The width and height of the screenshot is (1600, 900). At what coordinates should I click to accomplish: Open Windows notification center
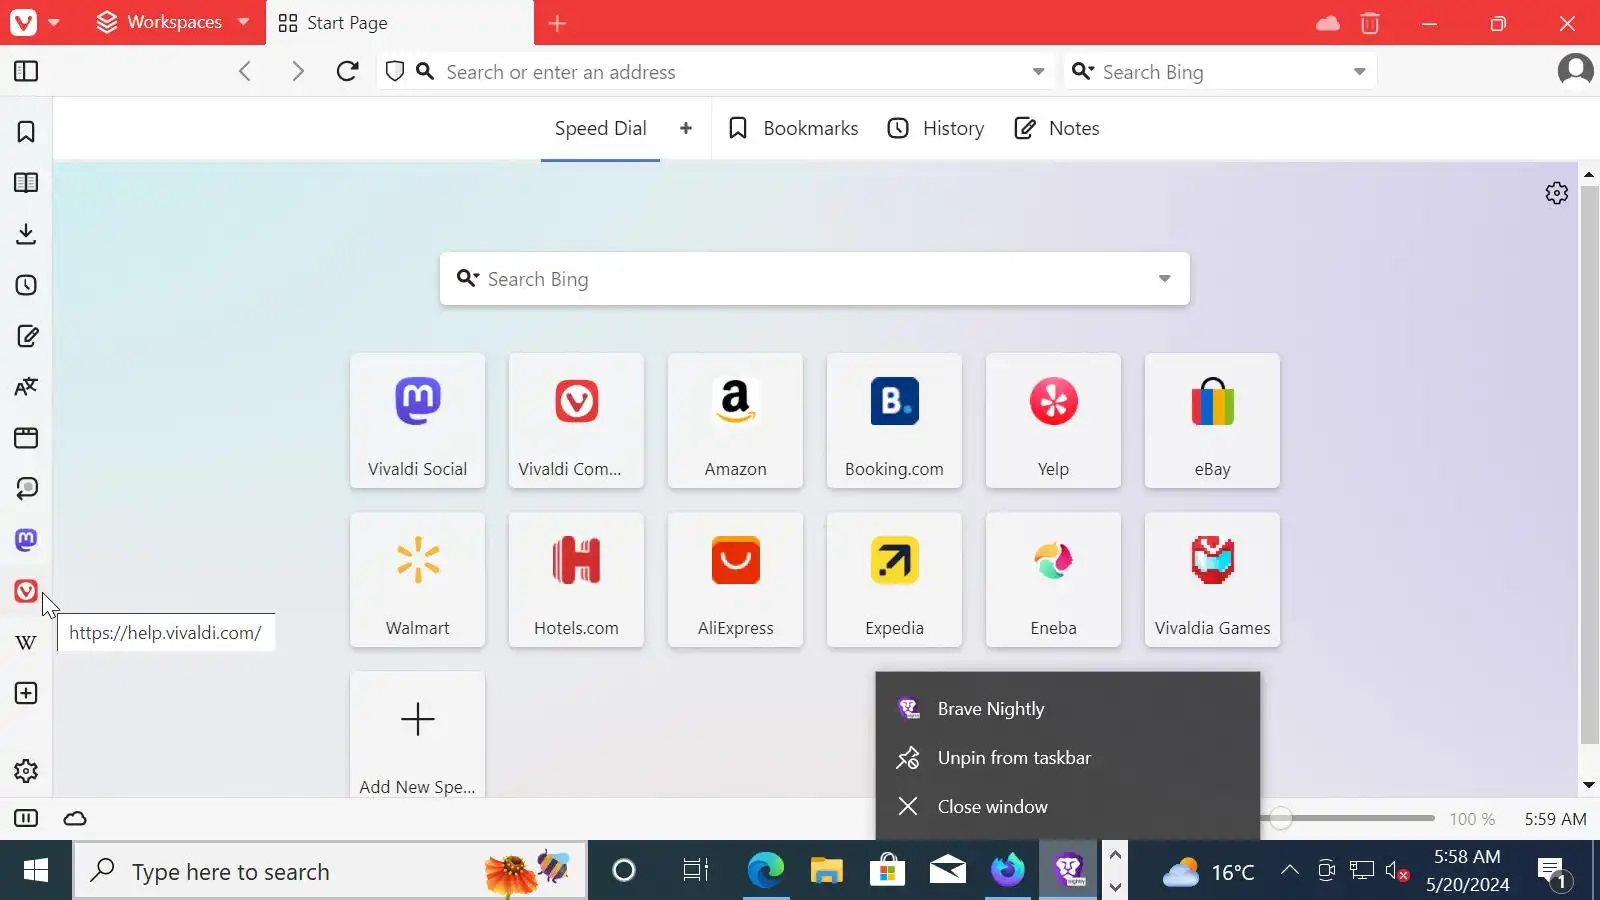[1554, 871]
